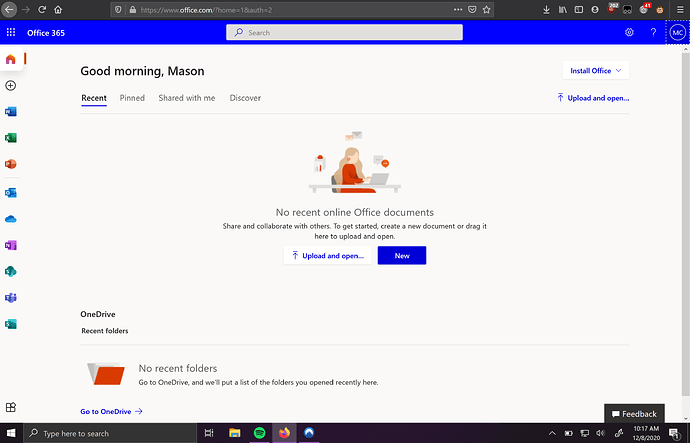Click Windows taskbar search box

(110, 433)
